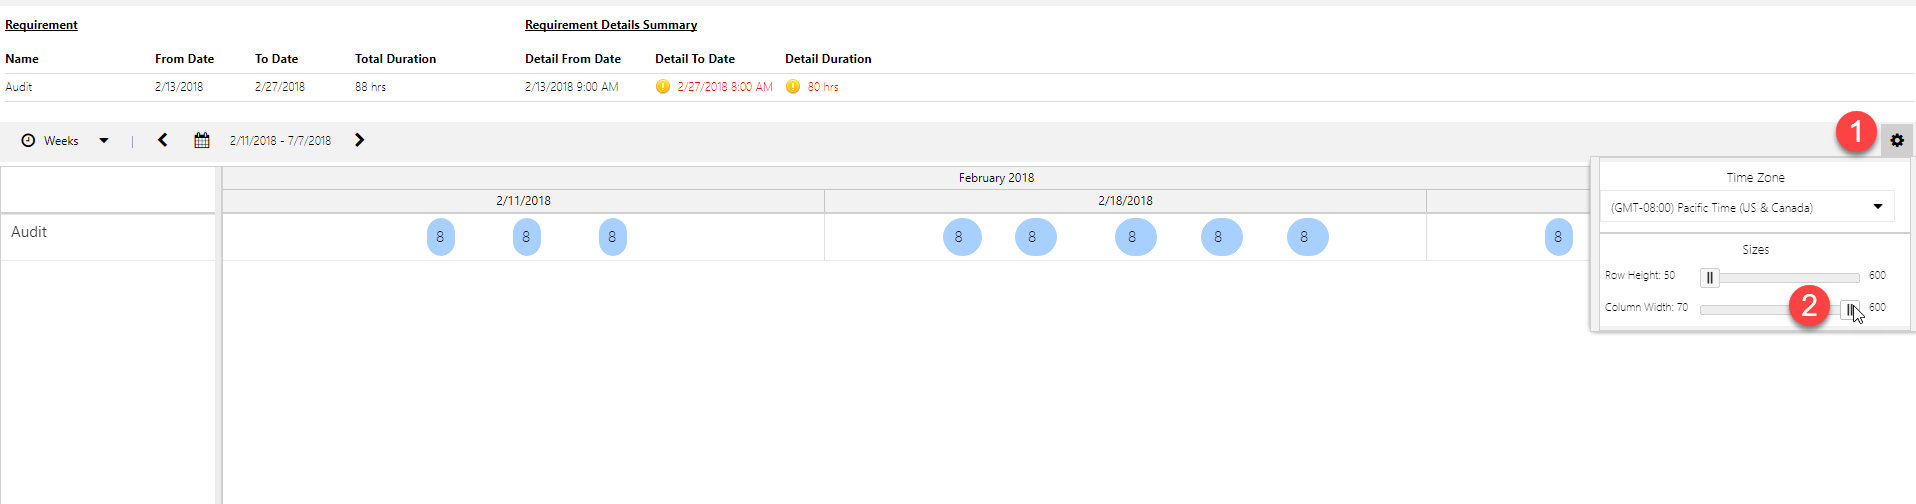Image resolution: width=1916 pixels, height=504 pixels.
Task: Click the Audit requirement name link
Action: [x=19, y=87]
